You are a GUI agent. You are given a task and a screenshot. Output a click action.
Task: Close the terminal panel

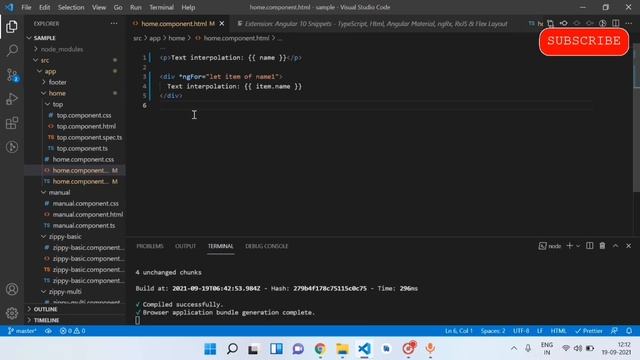(x=629, y=246)
